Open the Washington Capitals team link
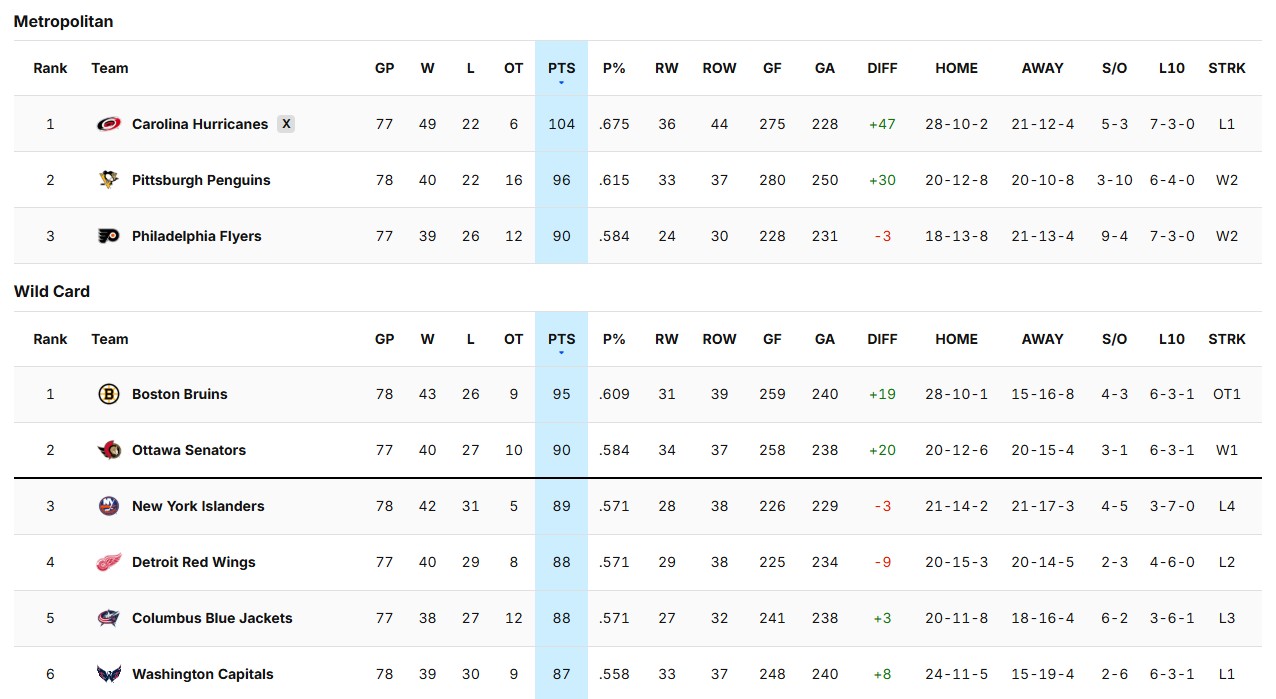Viewport: 1276px width, 699px height. [x=202, y=674]
